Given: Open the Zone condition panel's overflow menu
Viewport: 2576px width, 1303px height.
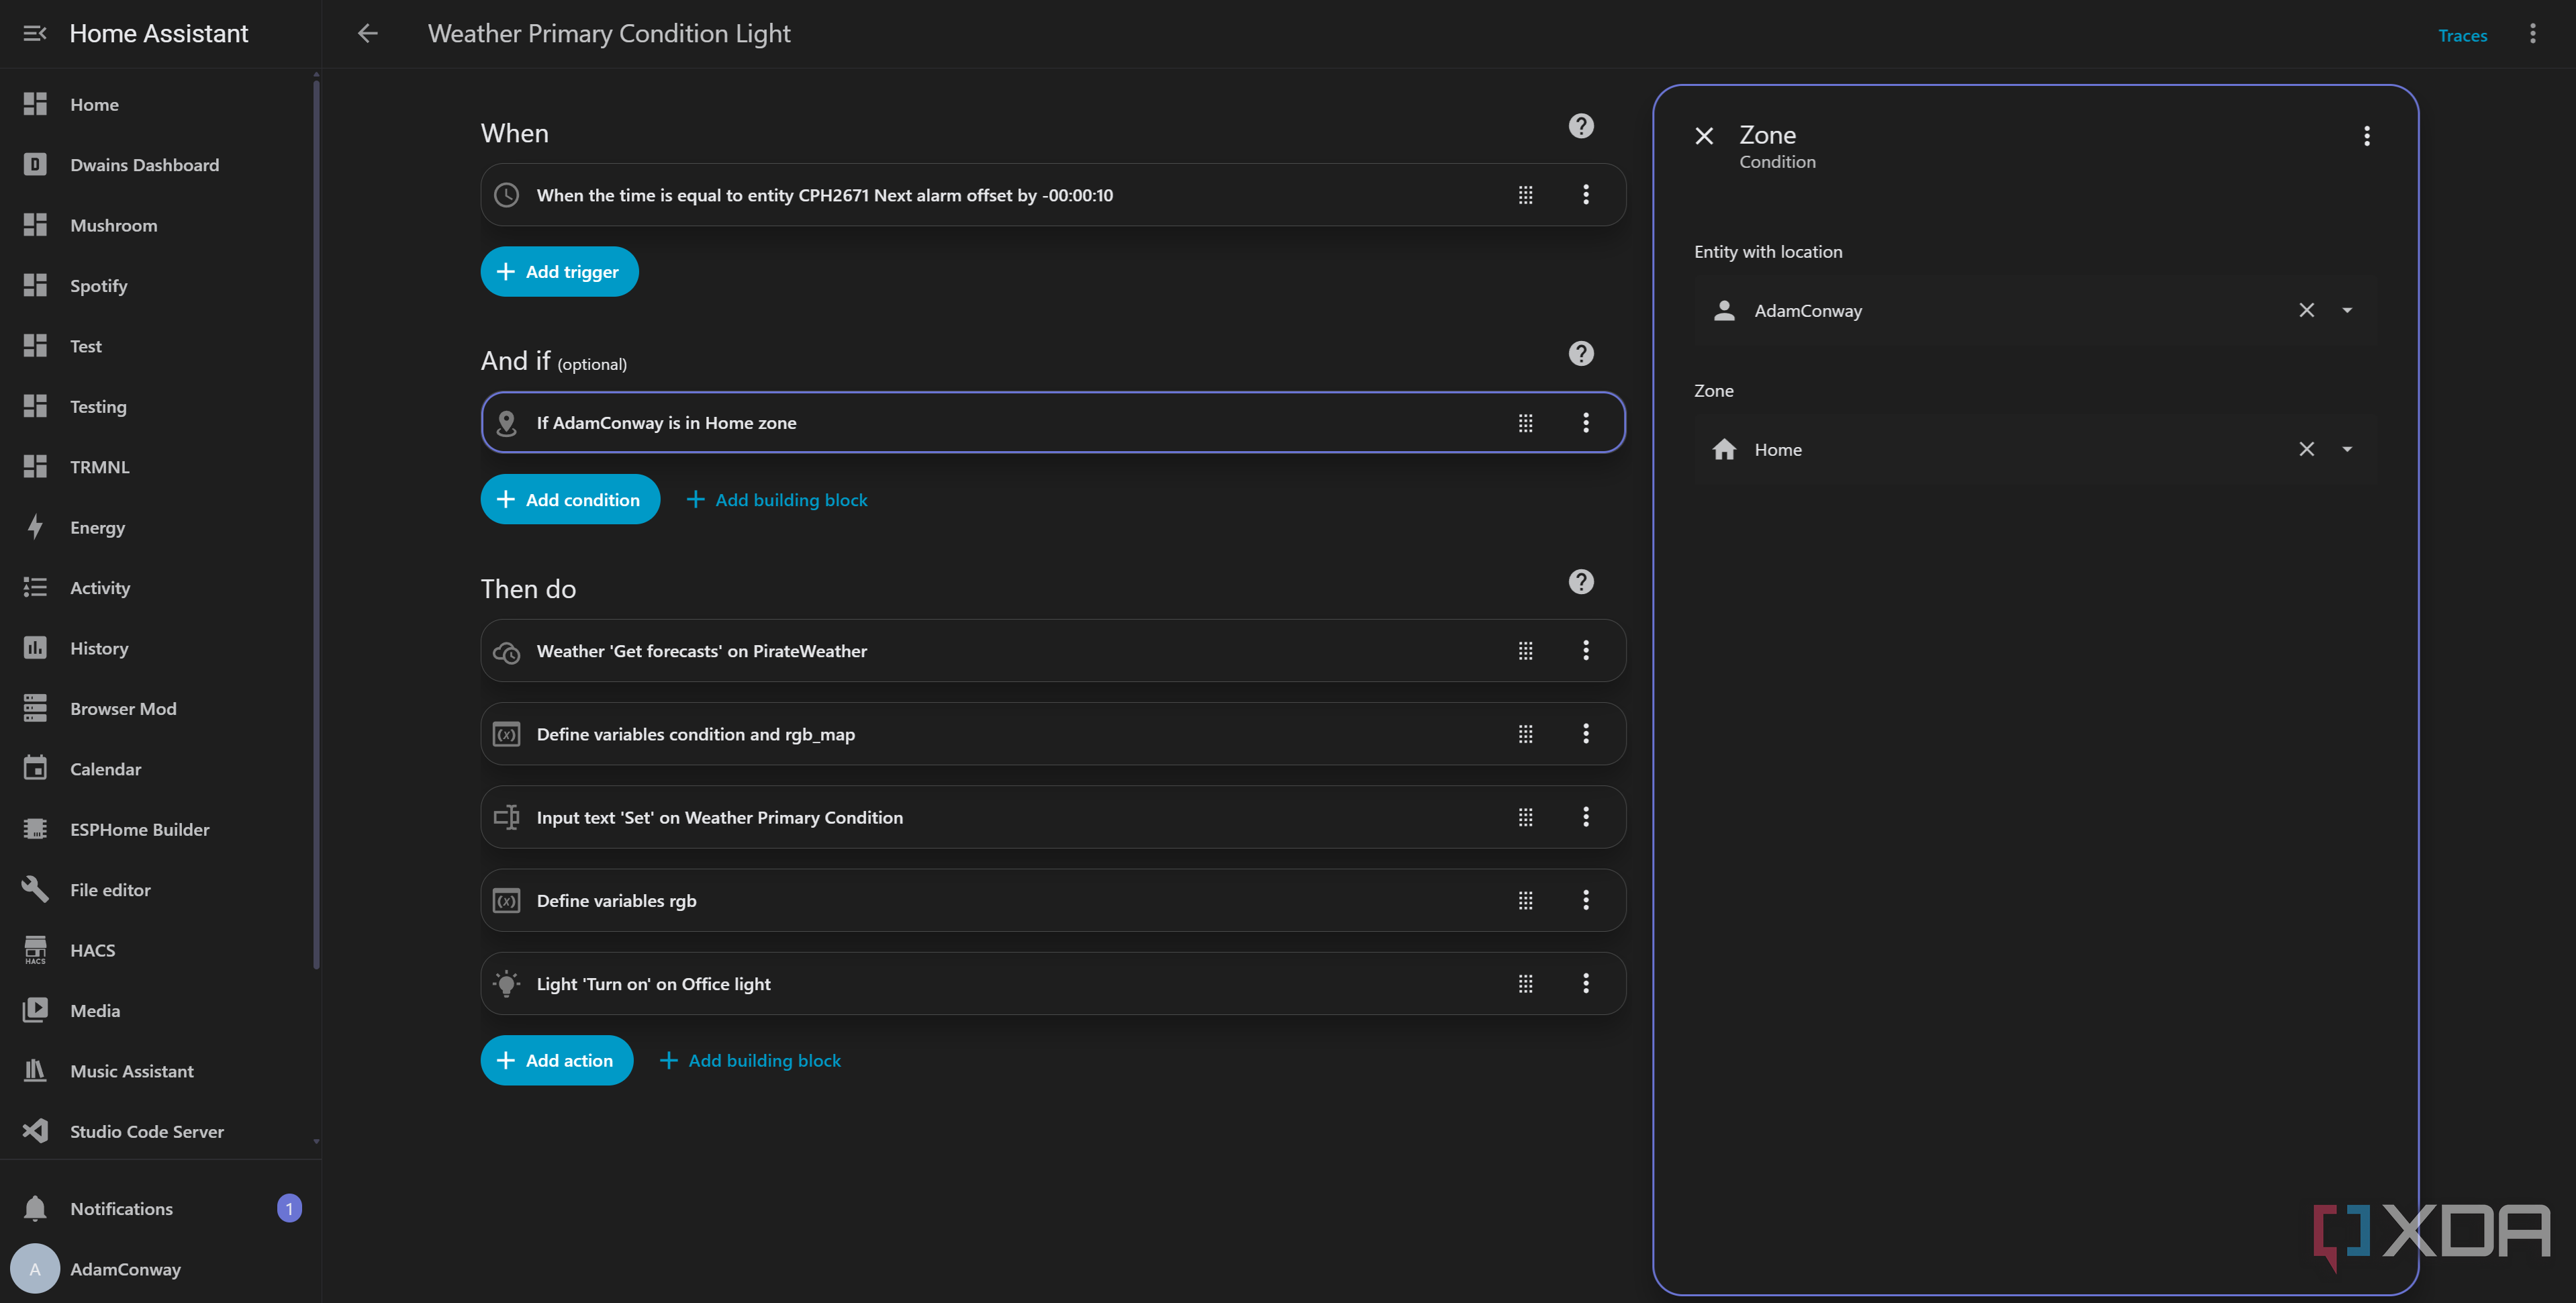Looking at the screenshot, I should pyautogui.click(x=2366, y=135).
